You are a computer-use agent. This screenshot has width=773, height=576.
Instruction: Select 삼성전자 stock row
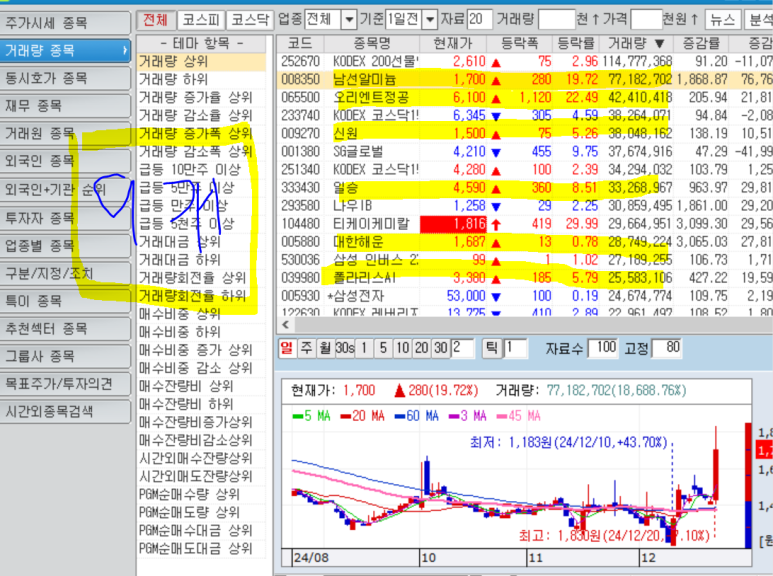pos(525,296)
